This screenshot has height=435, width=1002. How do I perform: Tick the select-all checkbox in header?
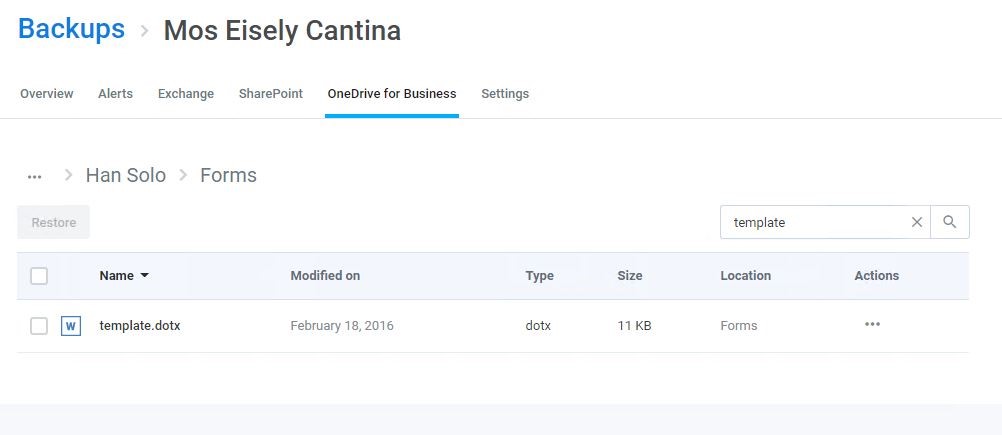point(39,276)
